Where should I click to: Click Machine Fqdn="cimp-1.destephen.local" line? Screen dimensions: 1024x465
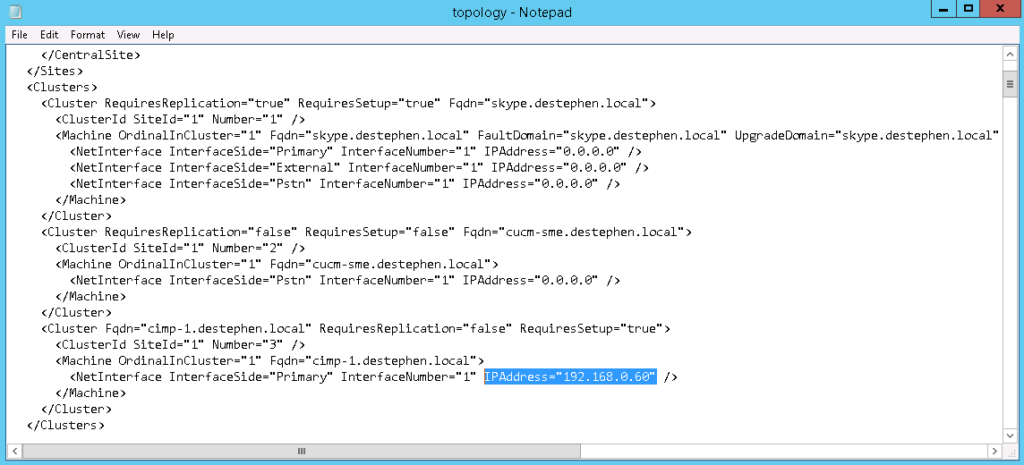(269, 361)
